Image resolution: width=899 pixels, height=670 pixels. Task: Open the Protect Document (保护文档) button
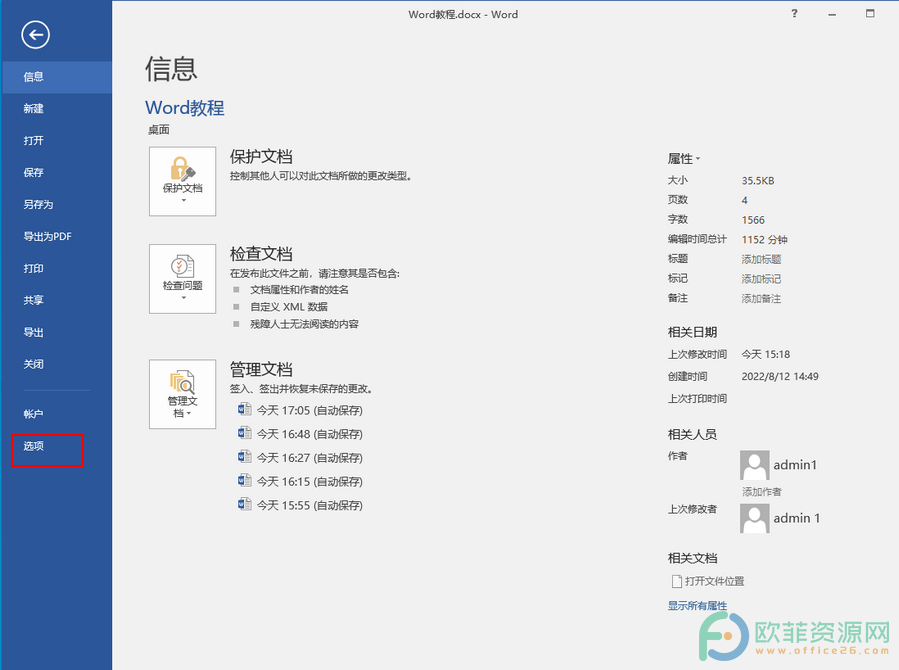(x=182, y=181)
